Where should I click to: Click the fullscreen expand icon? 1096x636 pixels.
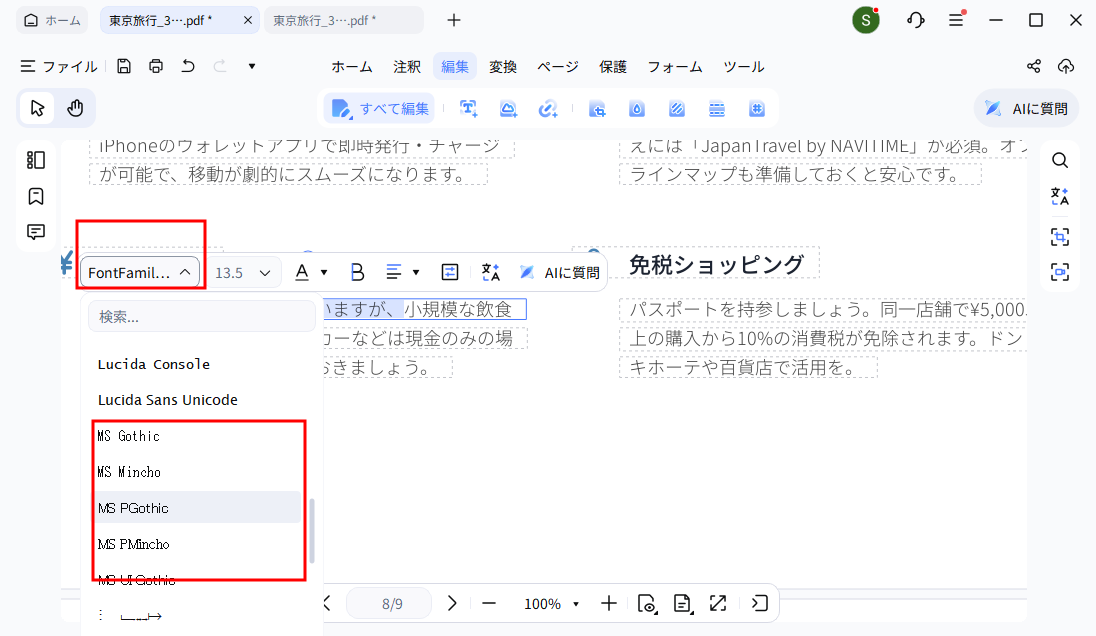click(x=718, y=602)
